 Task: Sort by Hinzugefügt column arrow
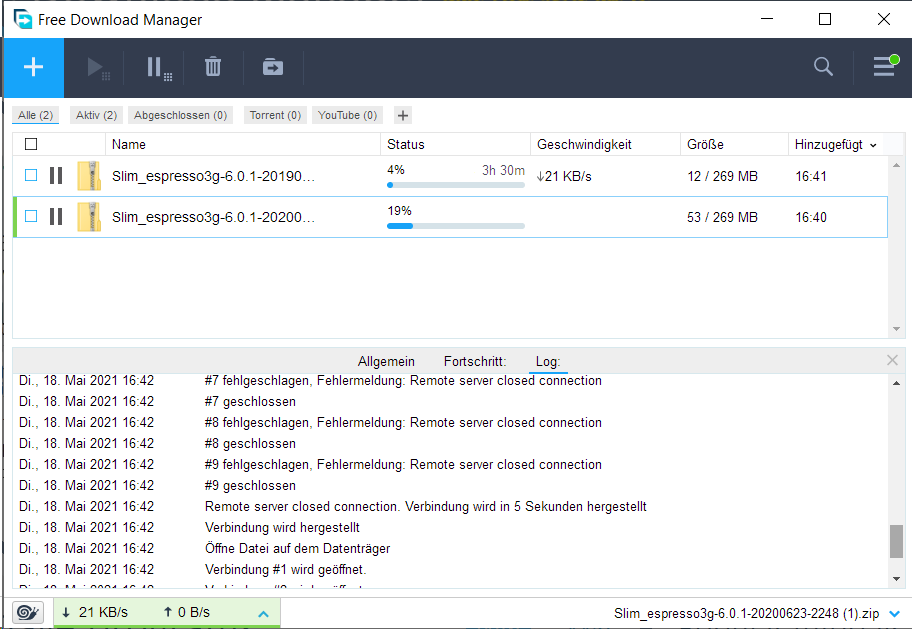pyautogui.click(x=873, y=145)
